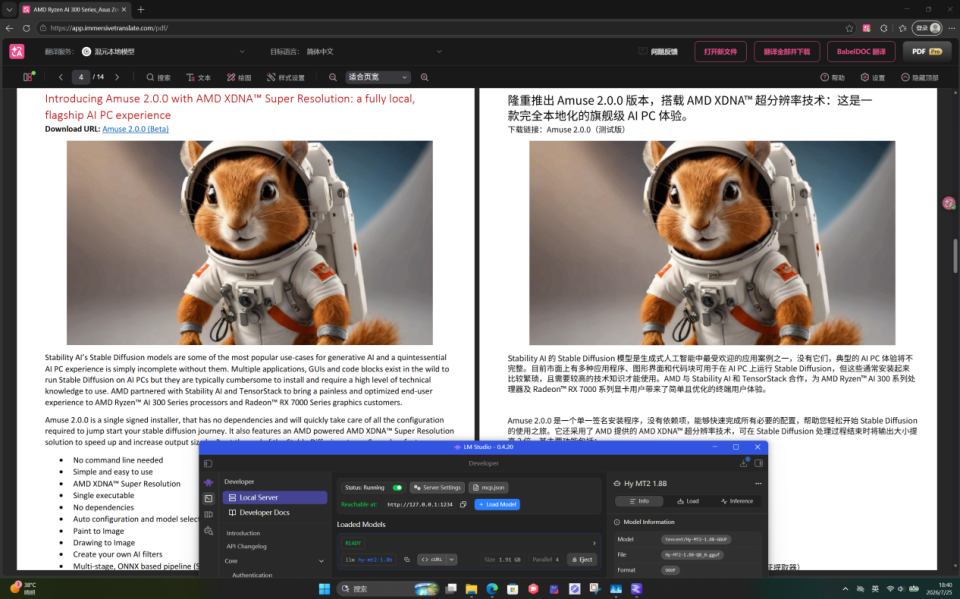This screenshot has height=599, width=960.
Task: Click the zoom in magnifier icon
Action: 424,77
